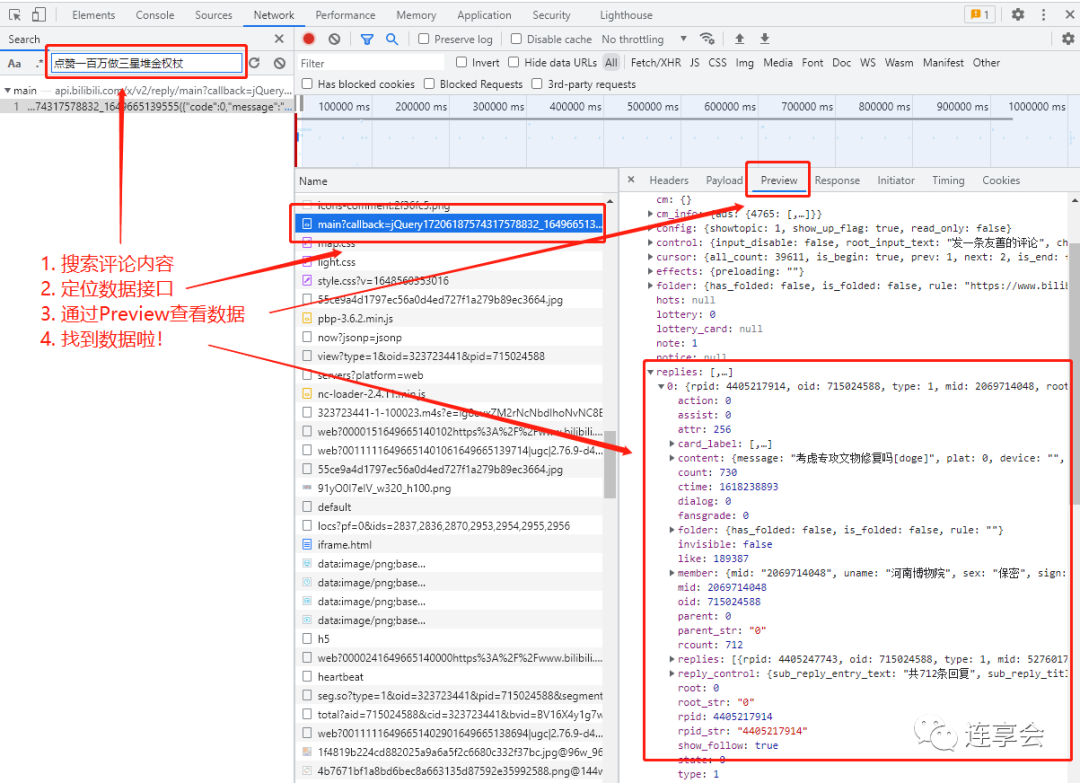Click the request list vertical scrollbar
The width and height of the screenshot is (1080, 783).
point(610,463)
